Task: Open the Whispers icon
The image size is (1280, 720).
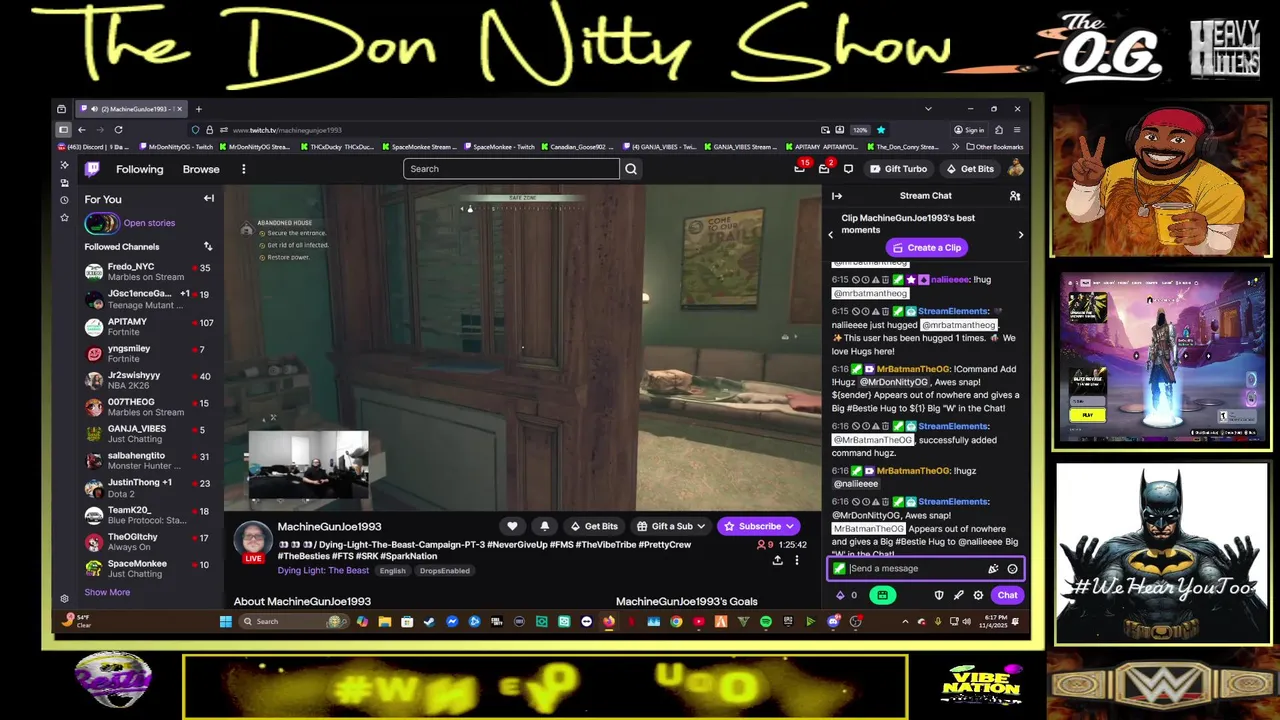Action: coord(848,168)
